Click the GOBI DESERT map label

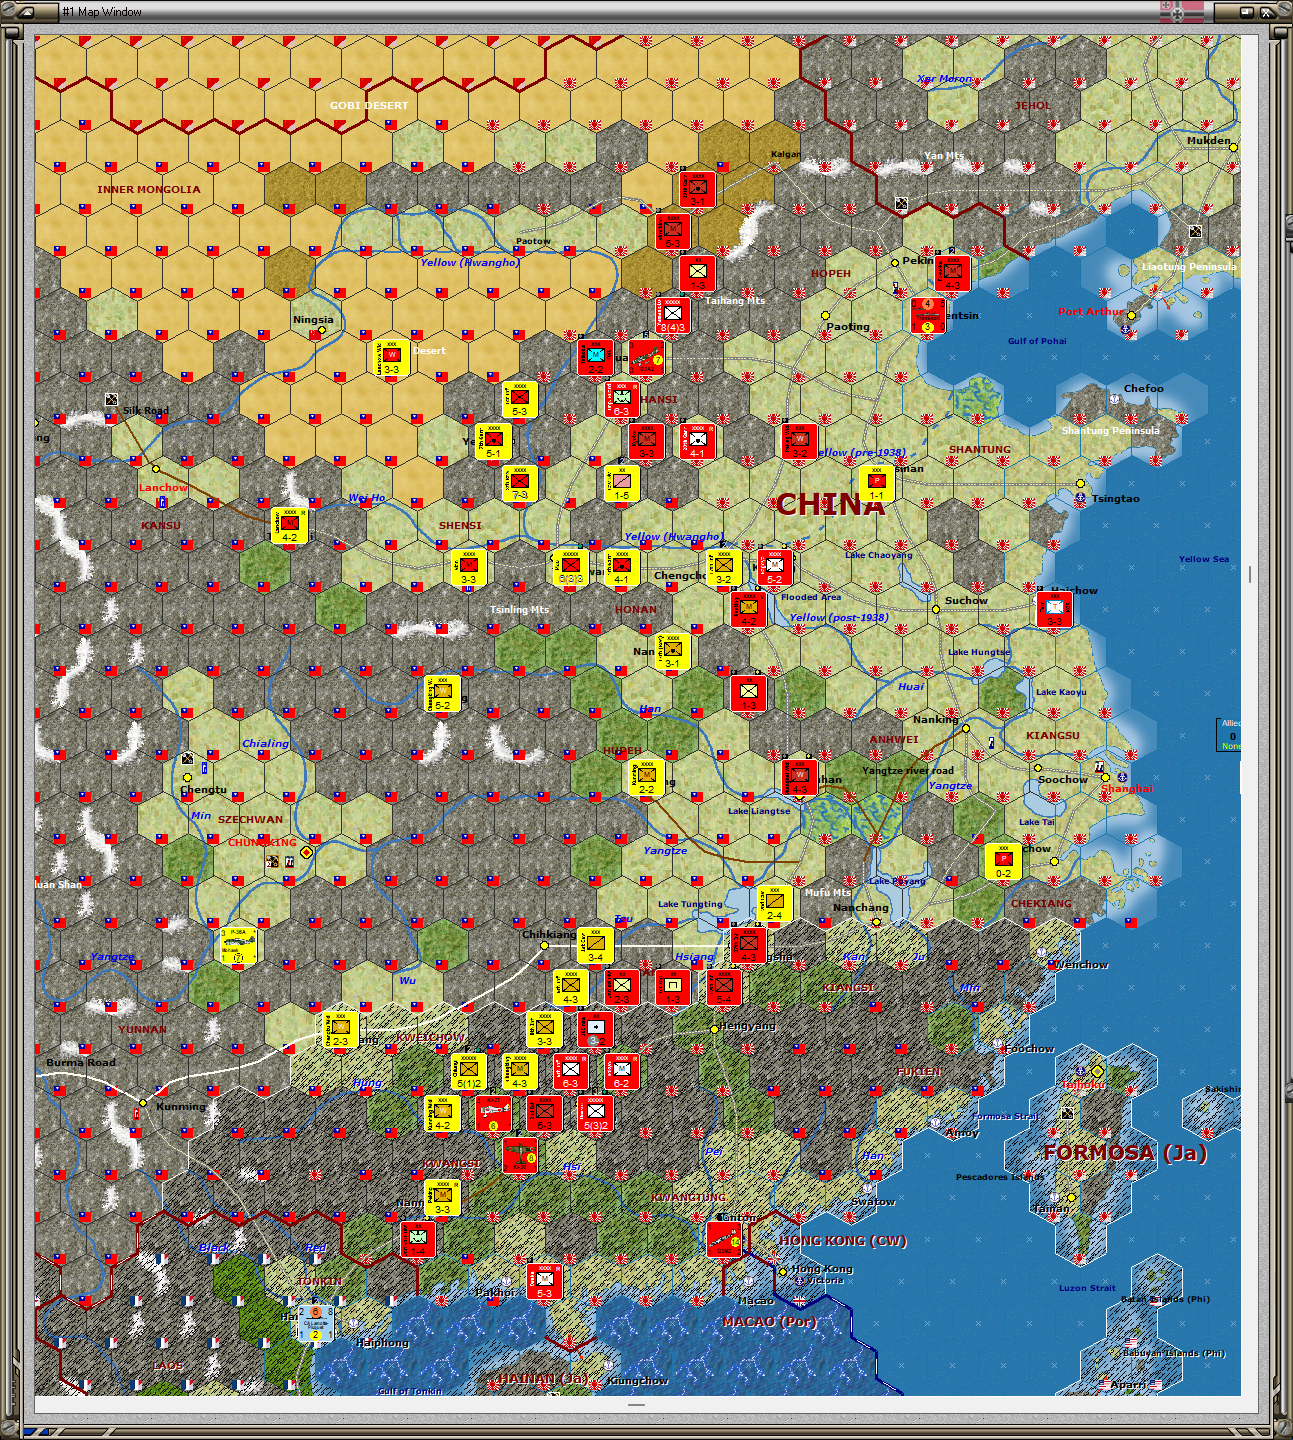pos(369,105)
